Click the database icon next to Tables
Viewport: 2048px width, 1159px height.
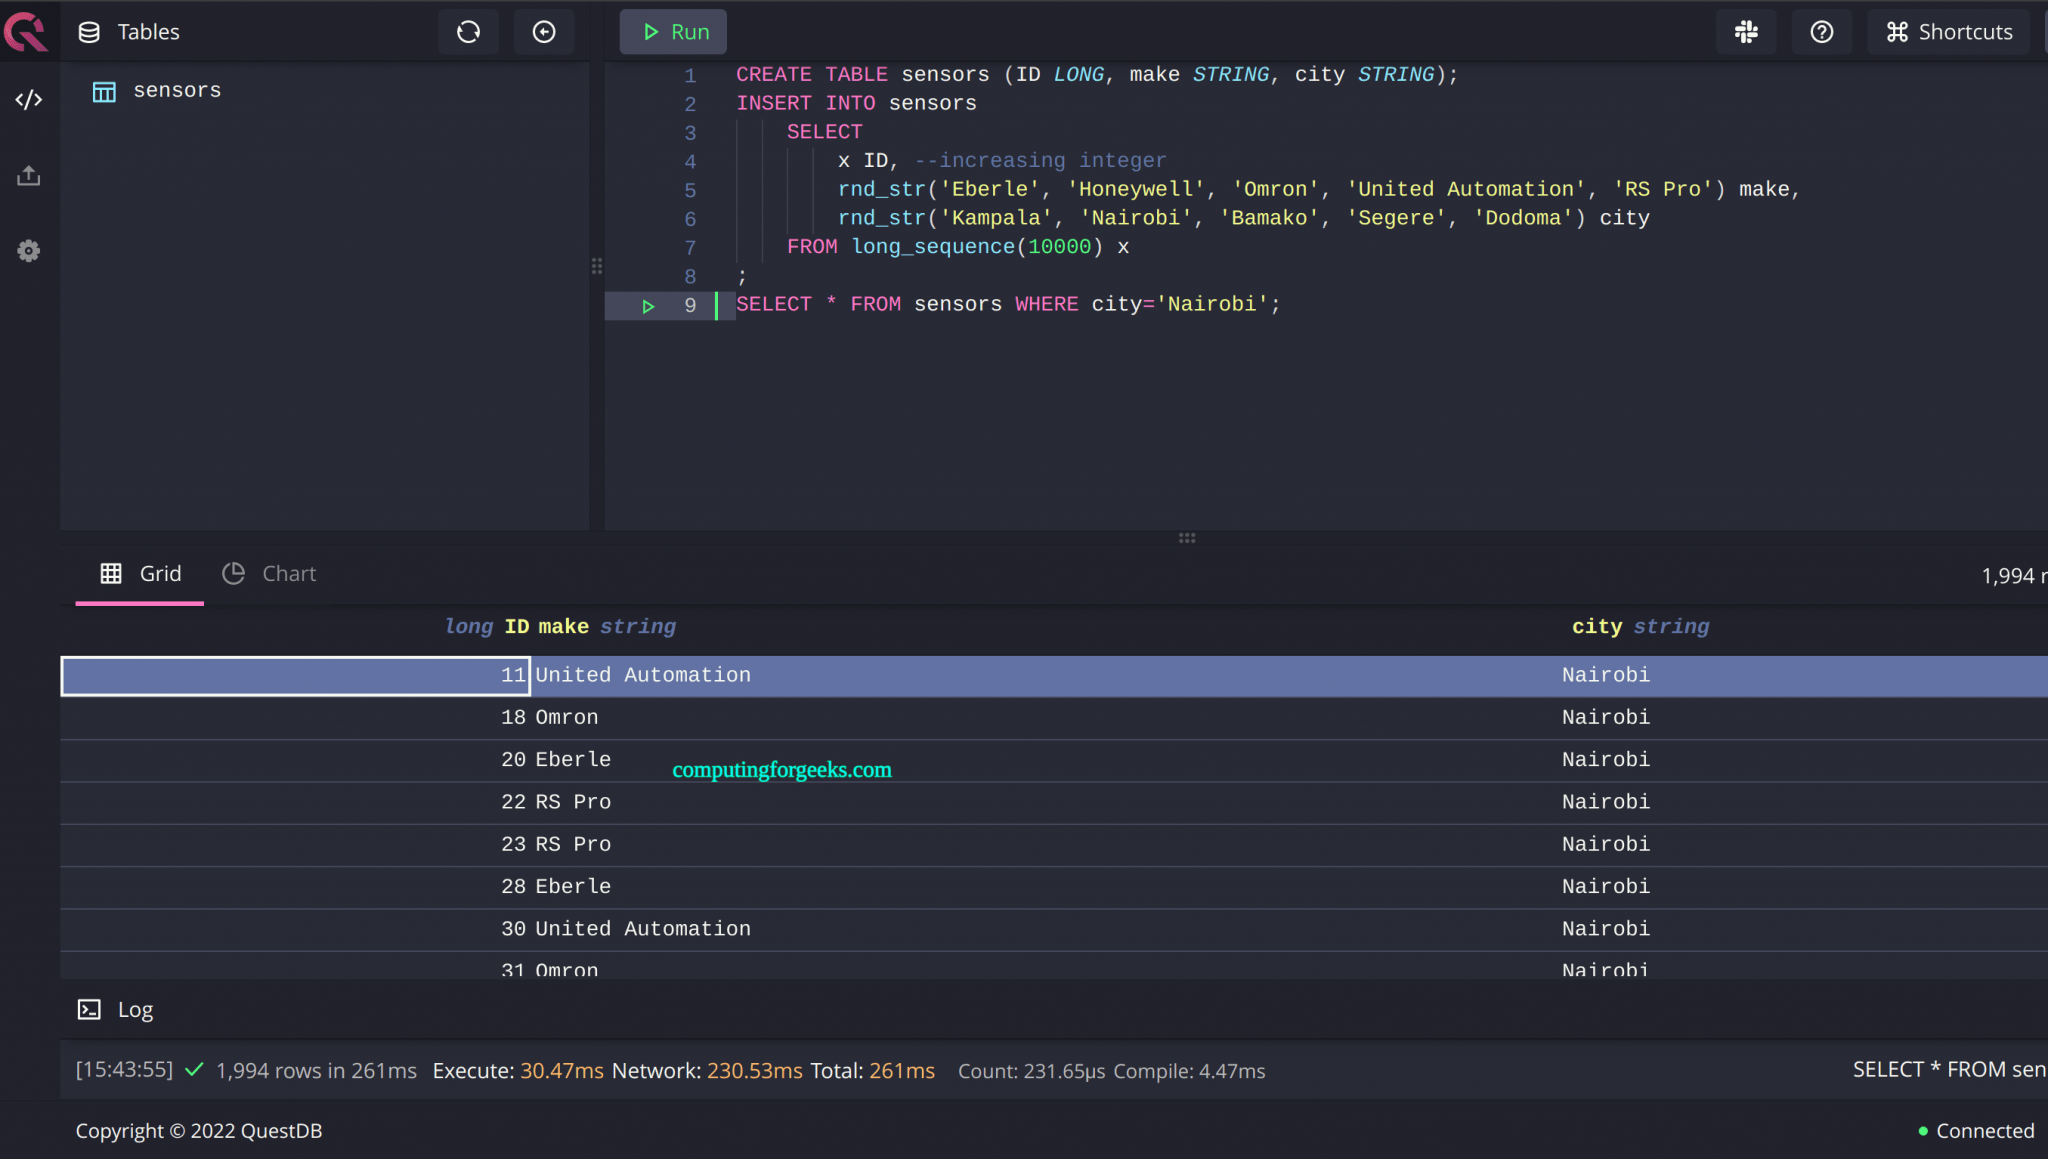point(88,31)
